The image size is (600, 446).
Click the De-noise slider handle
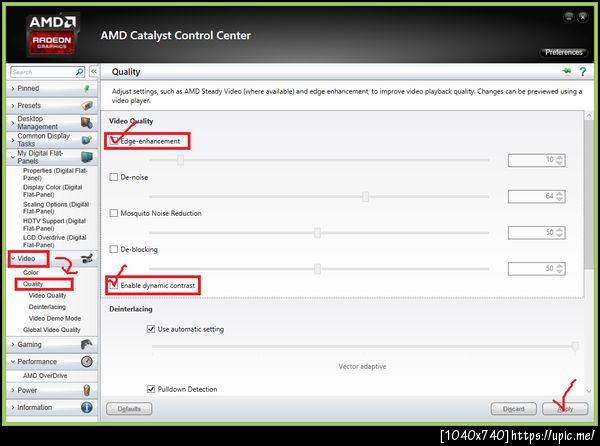pyautogui.click(x=365, y=197)
